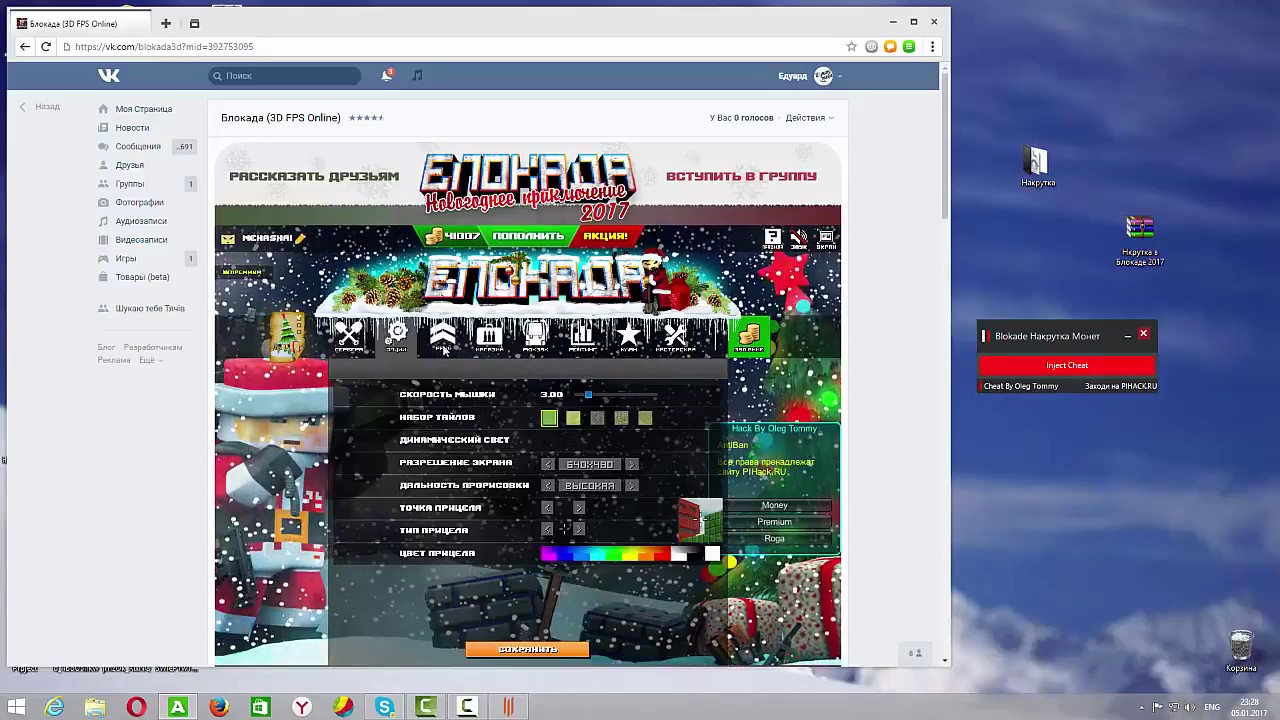This screenshot has width=1280, height=720.
Task: Select the first bright green tile set
Action: click(x=549, y=418)
